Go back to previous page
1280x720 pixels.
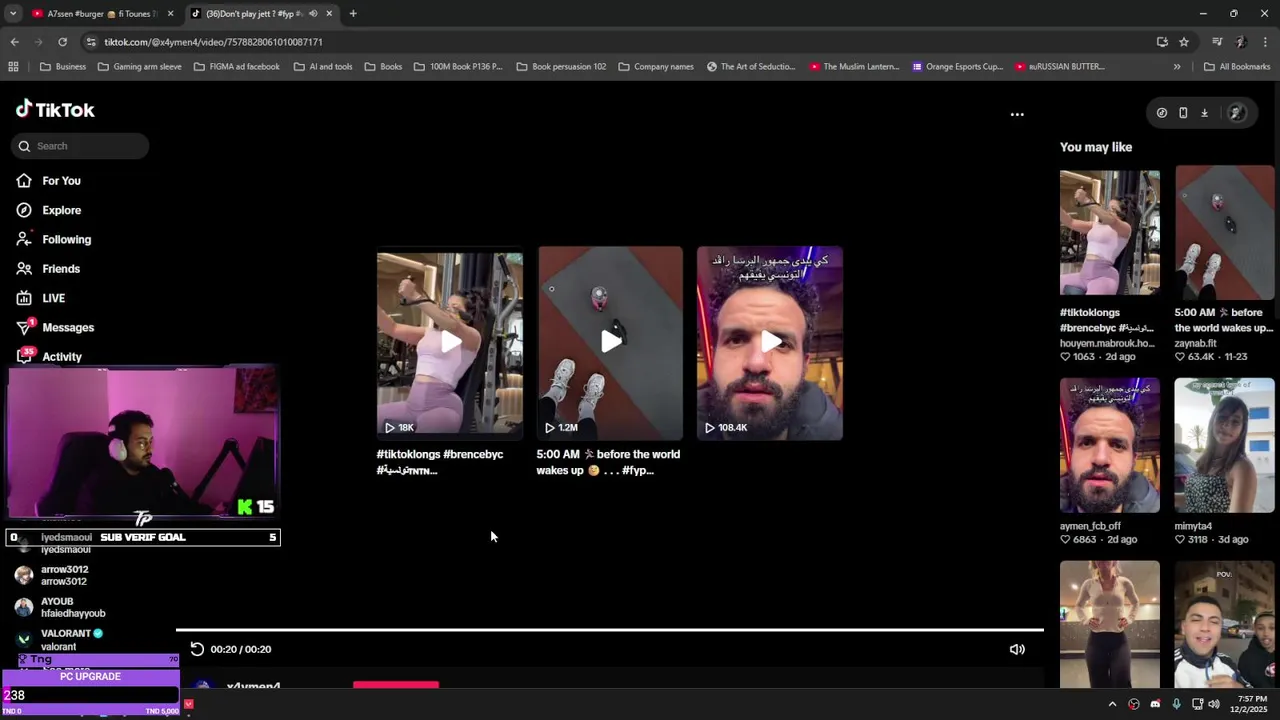(14, 42)
